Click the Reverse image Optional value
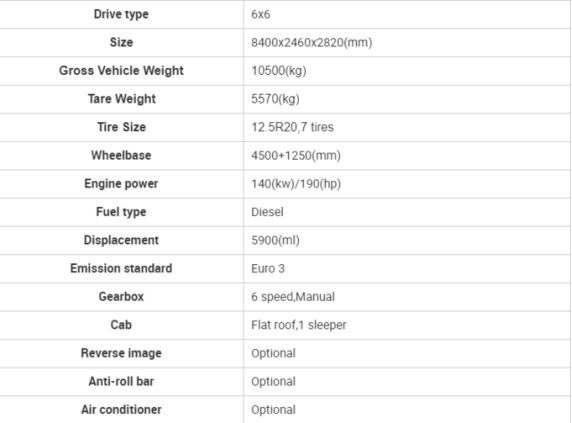This screenshot has width=572, height=423. point(273,353)
